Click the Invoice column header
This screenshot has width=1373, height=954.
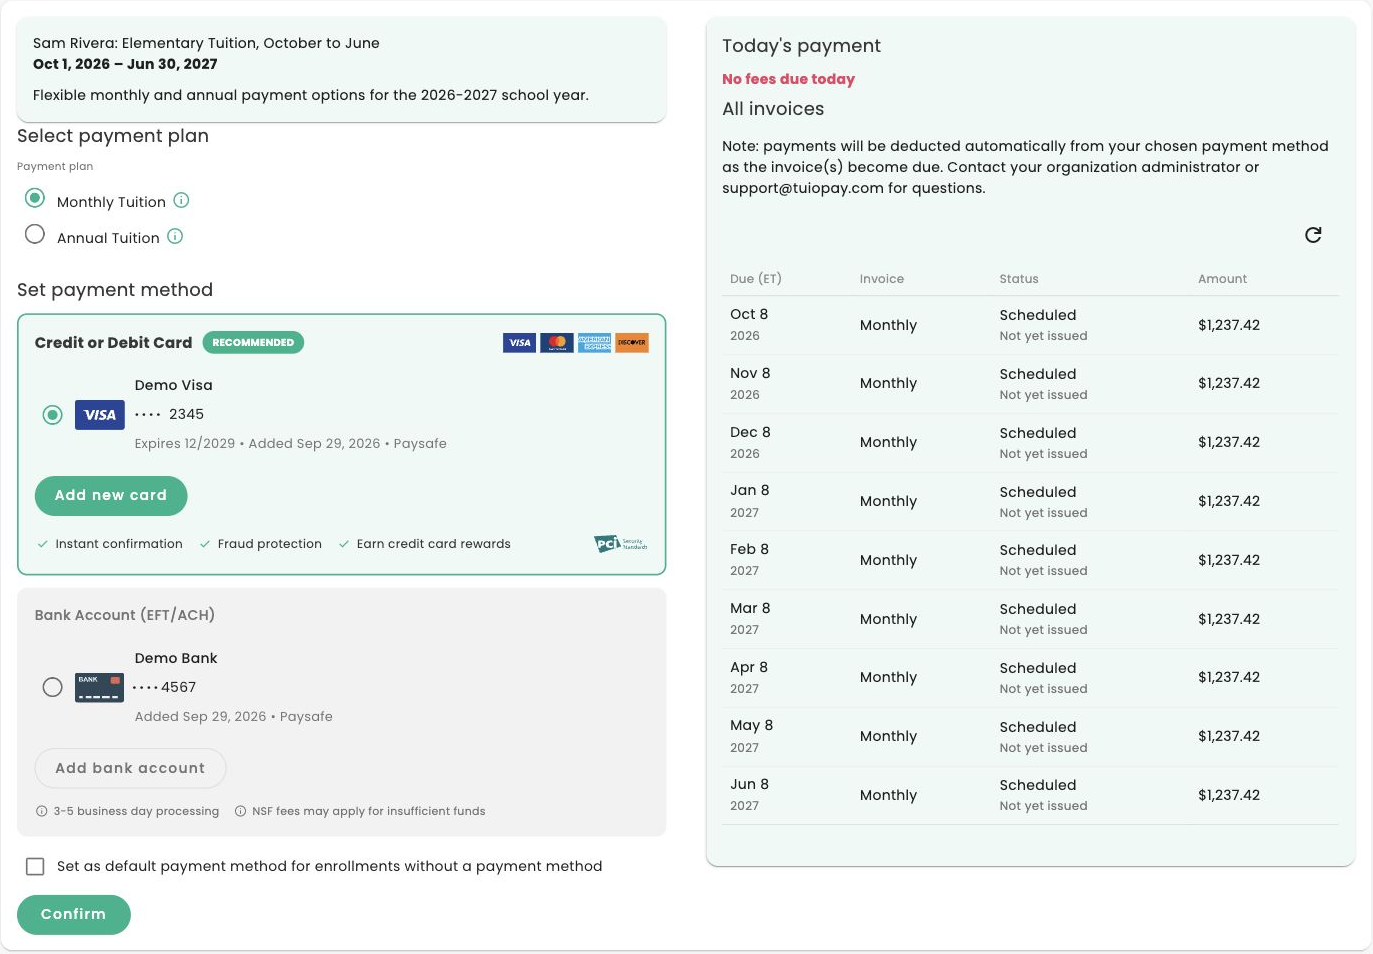(x=882, y=279)
